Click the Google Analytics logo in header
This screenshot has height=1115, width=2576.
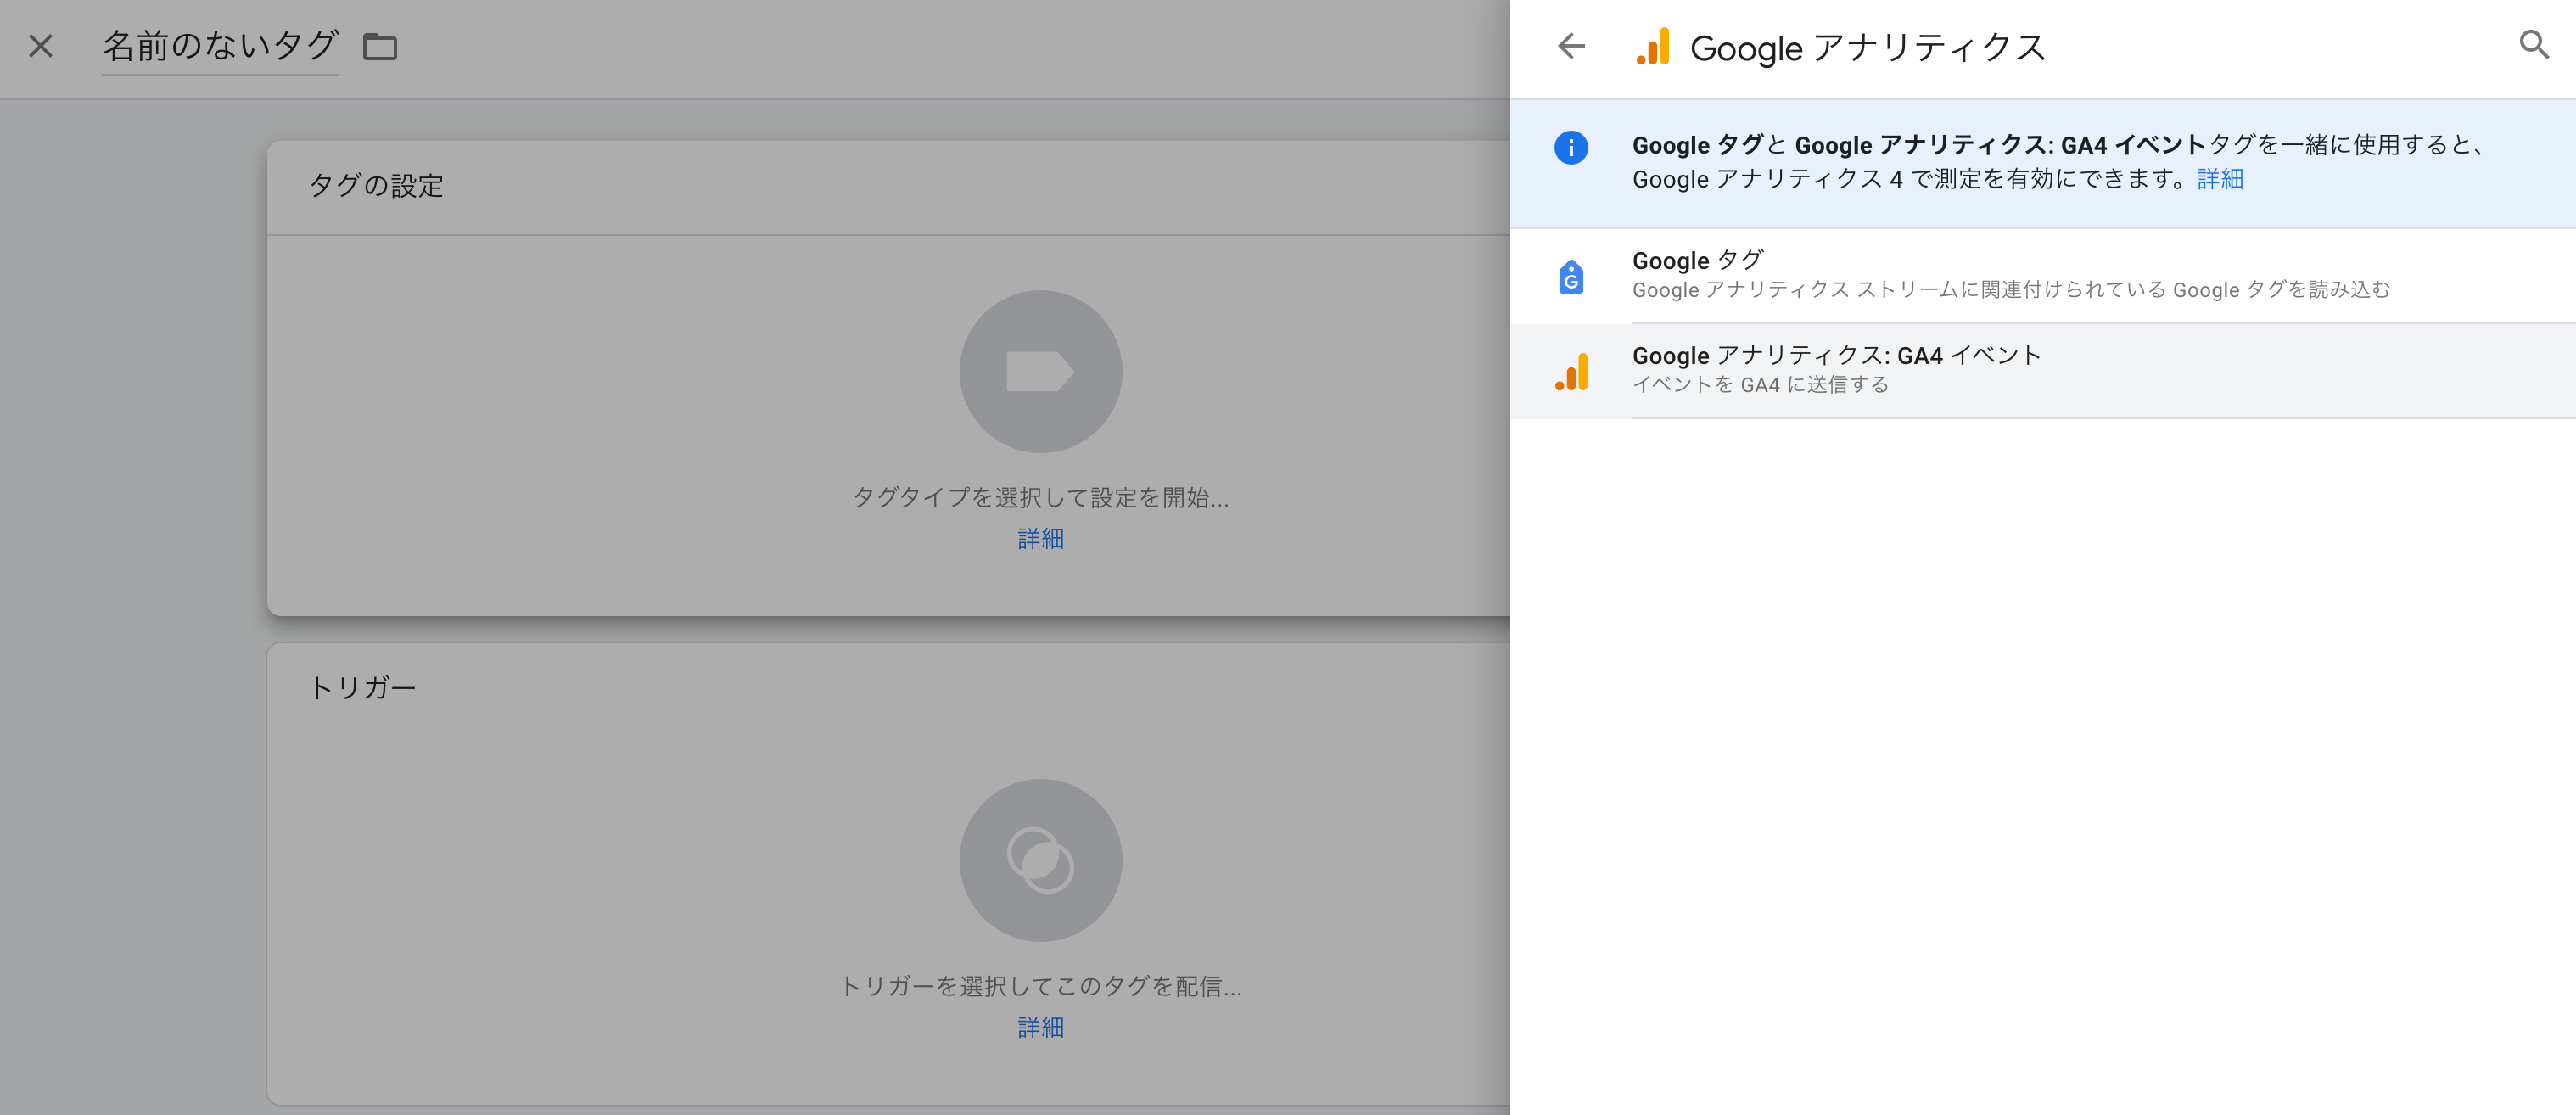(1653, 47)
